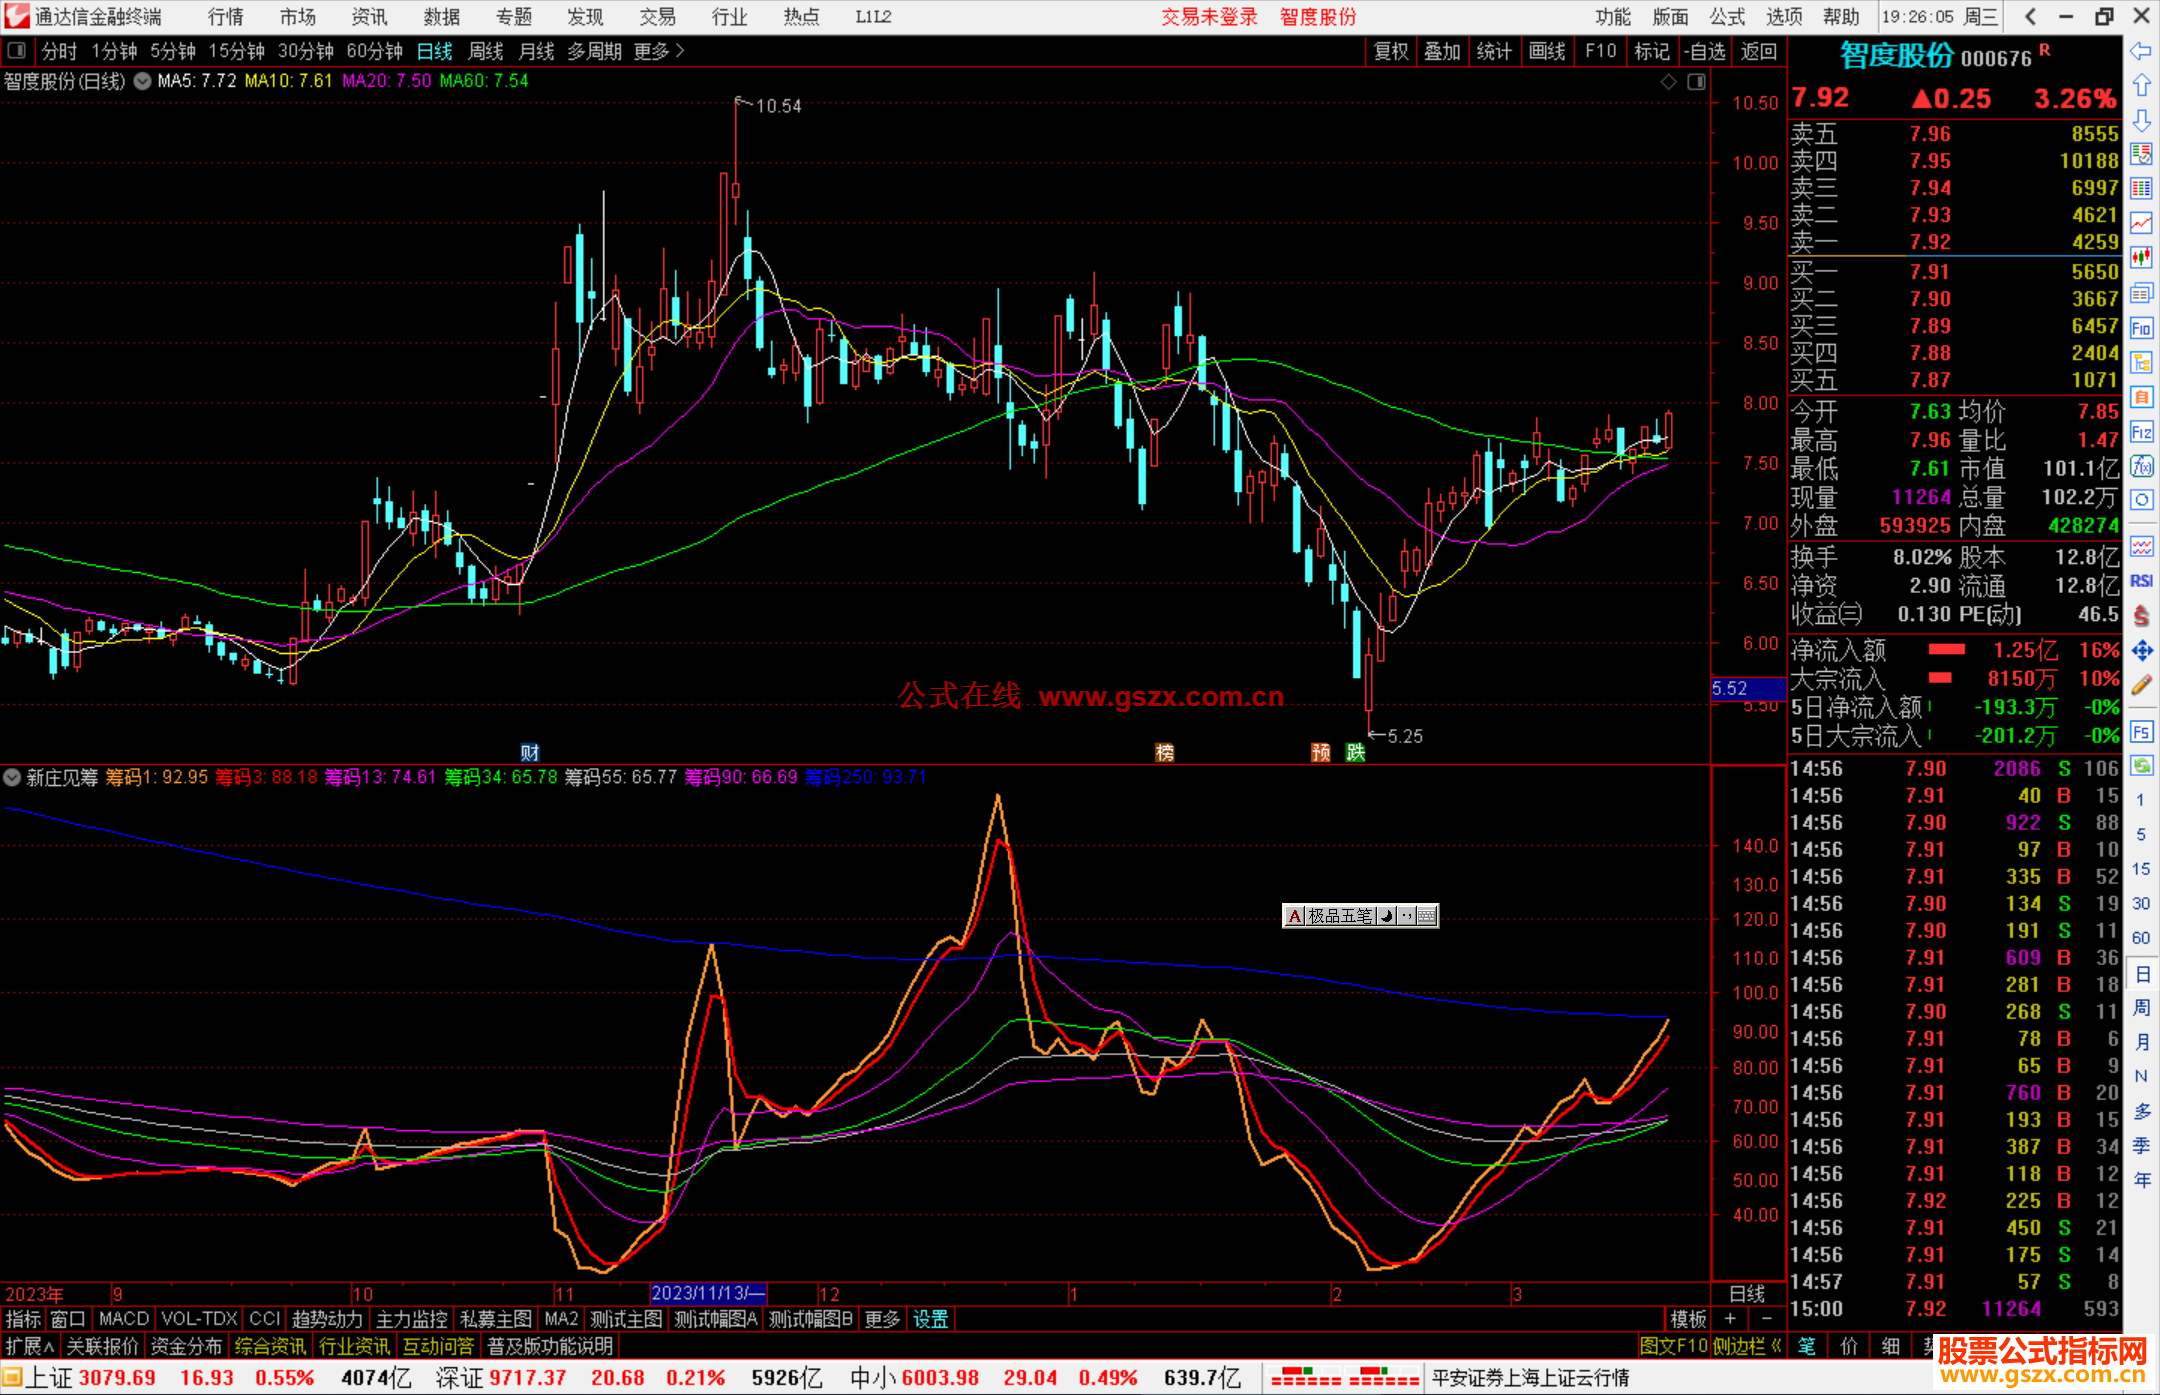Viewport: 2160px width, 1395px height.
Task: Click the RSI indicator sidebar icon
Action: [2141, 581]
